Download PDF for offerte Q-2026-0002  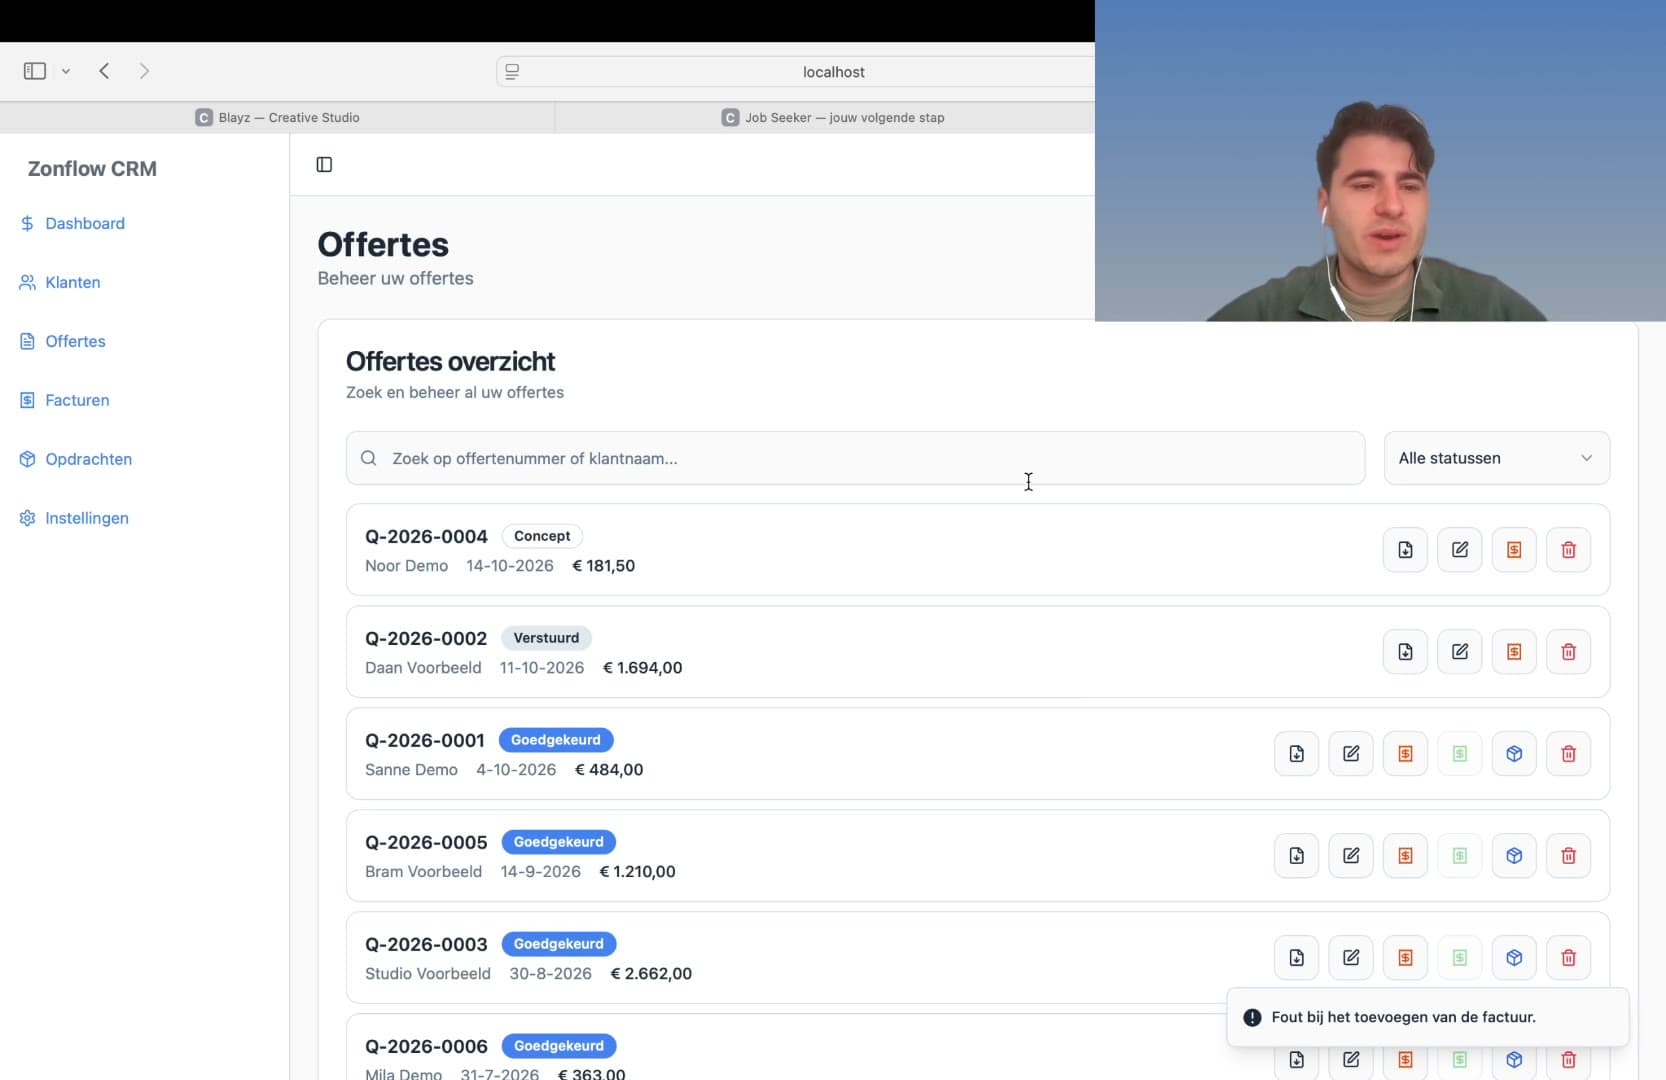click(1405, 652)
